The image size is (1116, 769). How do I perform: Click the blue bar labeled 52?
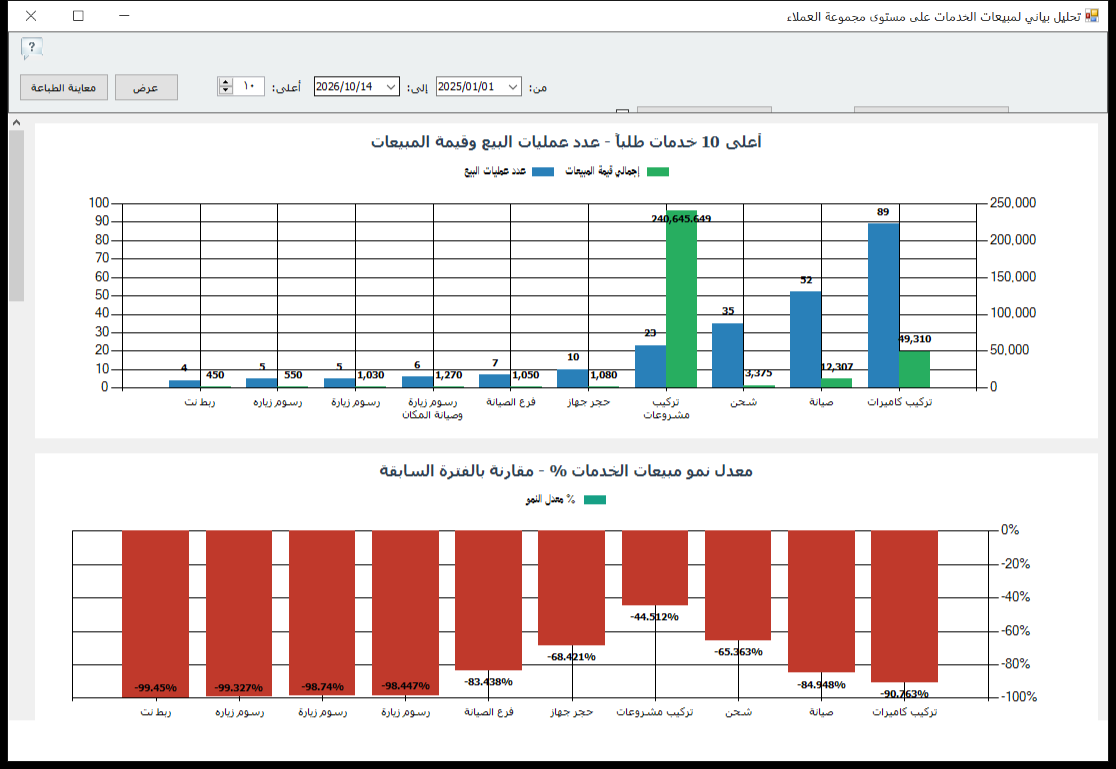point(806,339)
